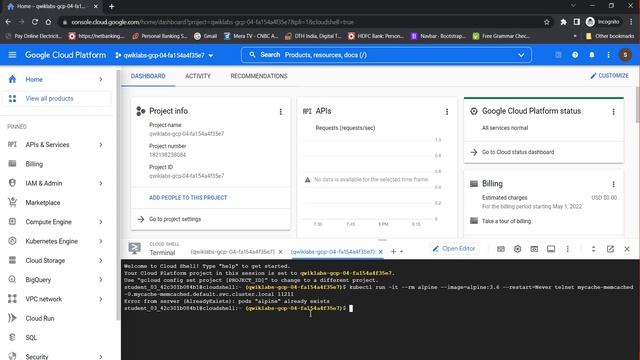
Task: Open a new browser tab
Action: coord(111,7)
